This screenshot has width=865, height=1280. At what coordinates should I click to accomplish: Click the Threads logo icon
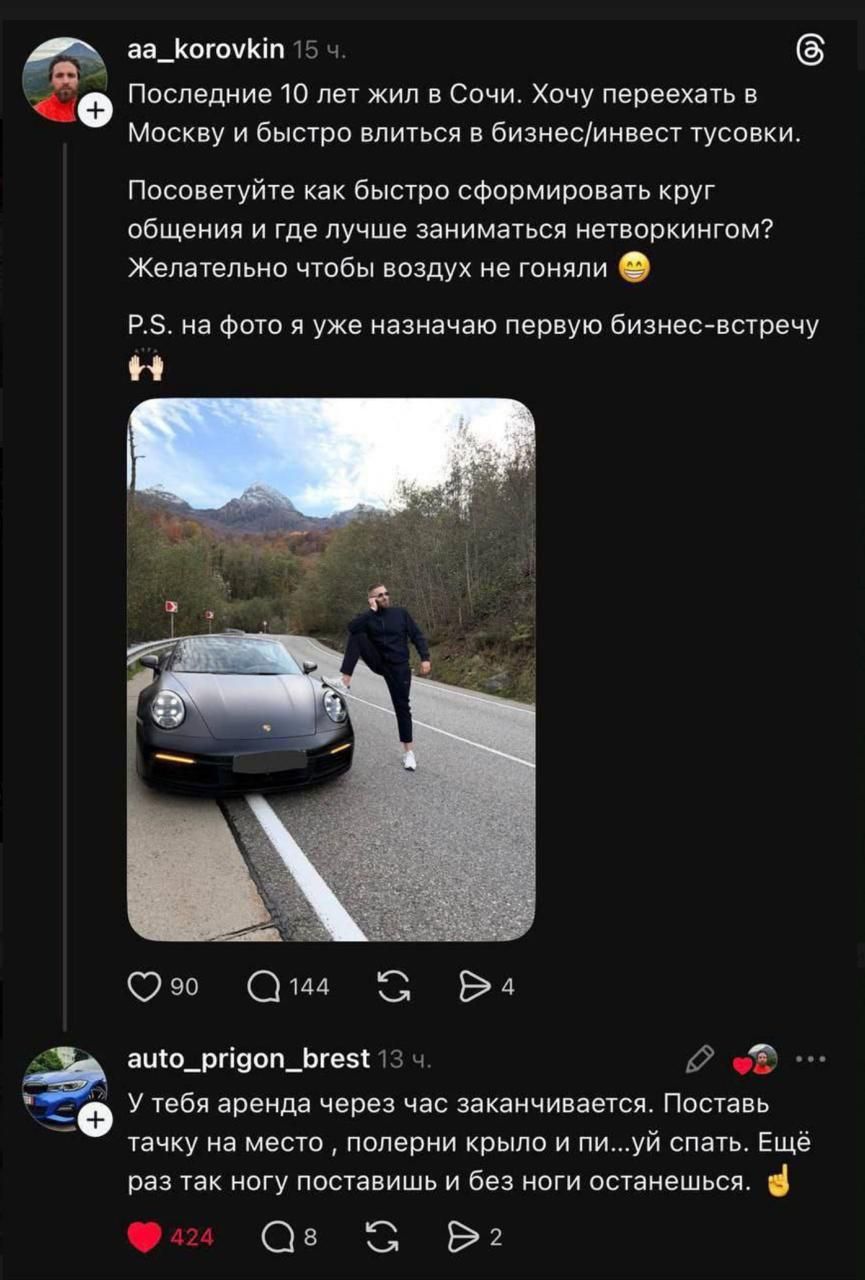click(810, 51)
